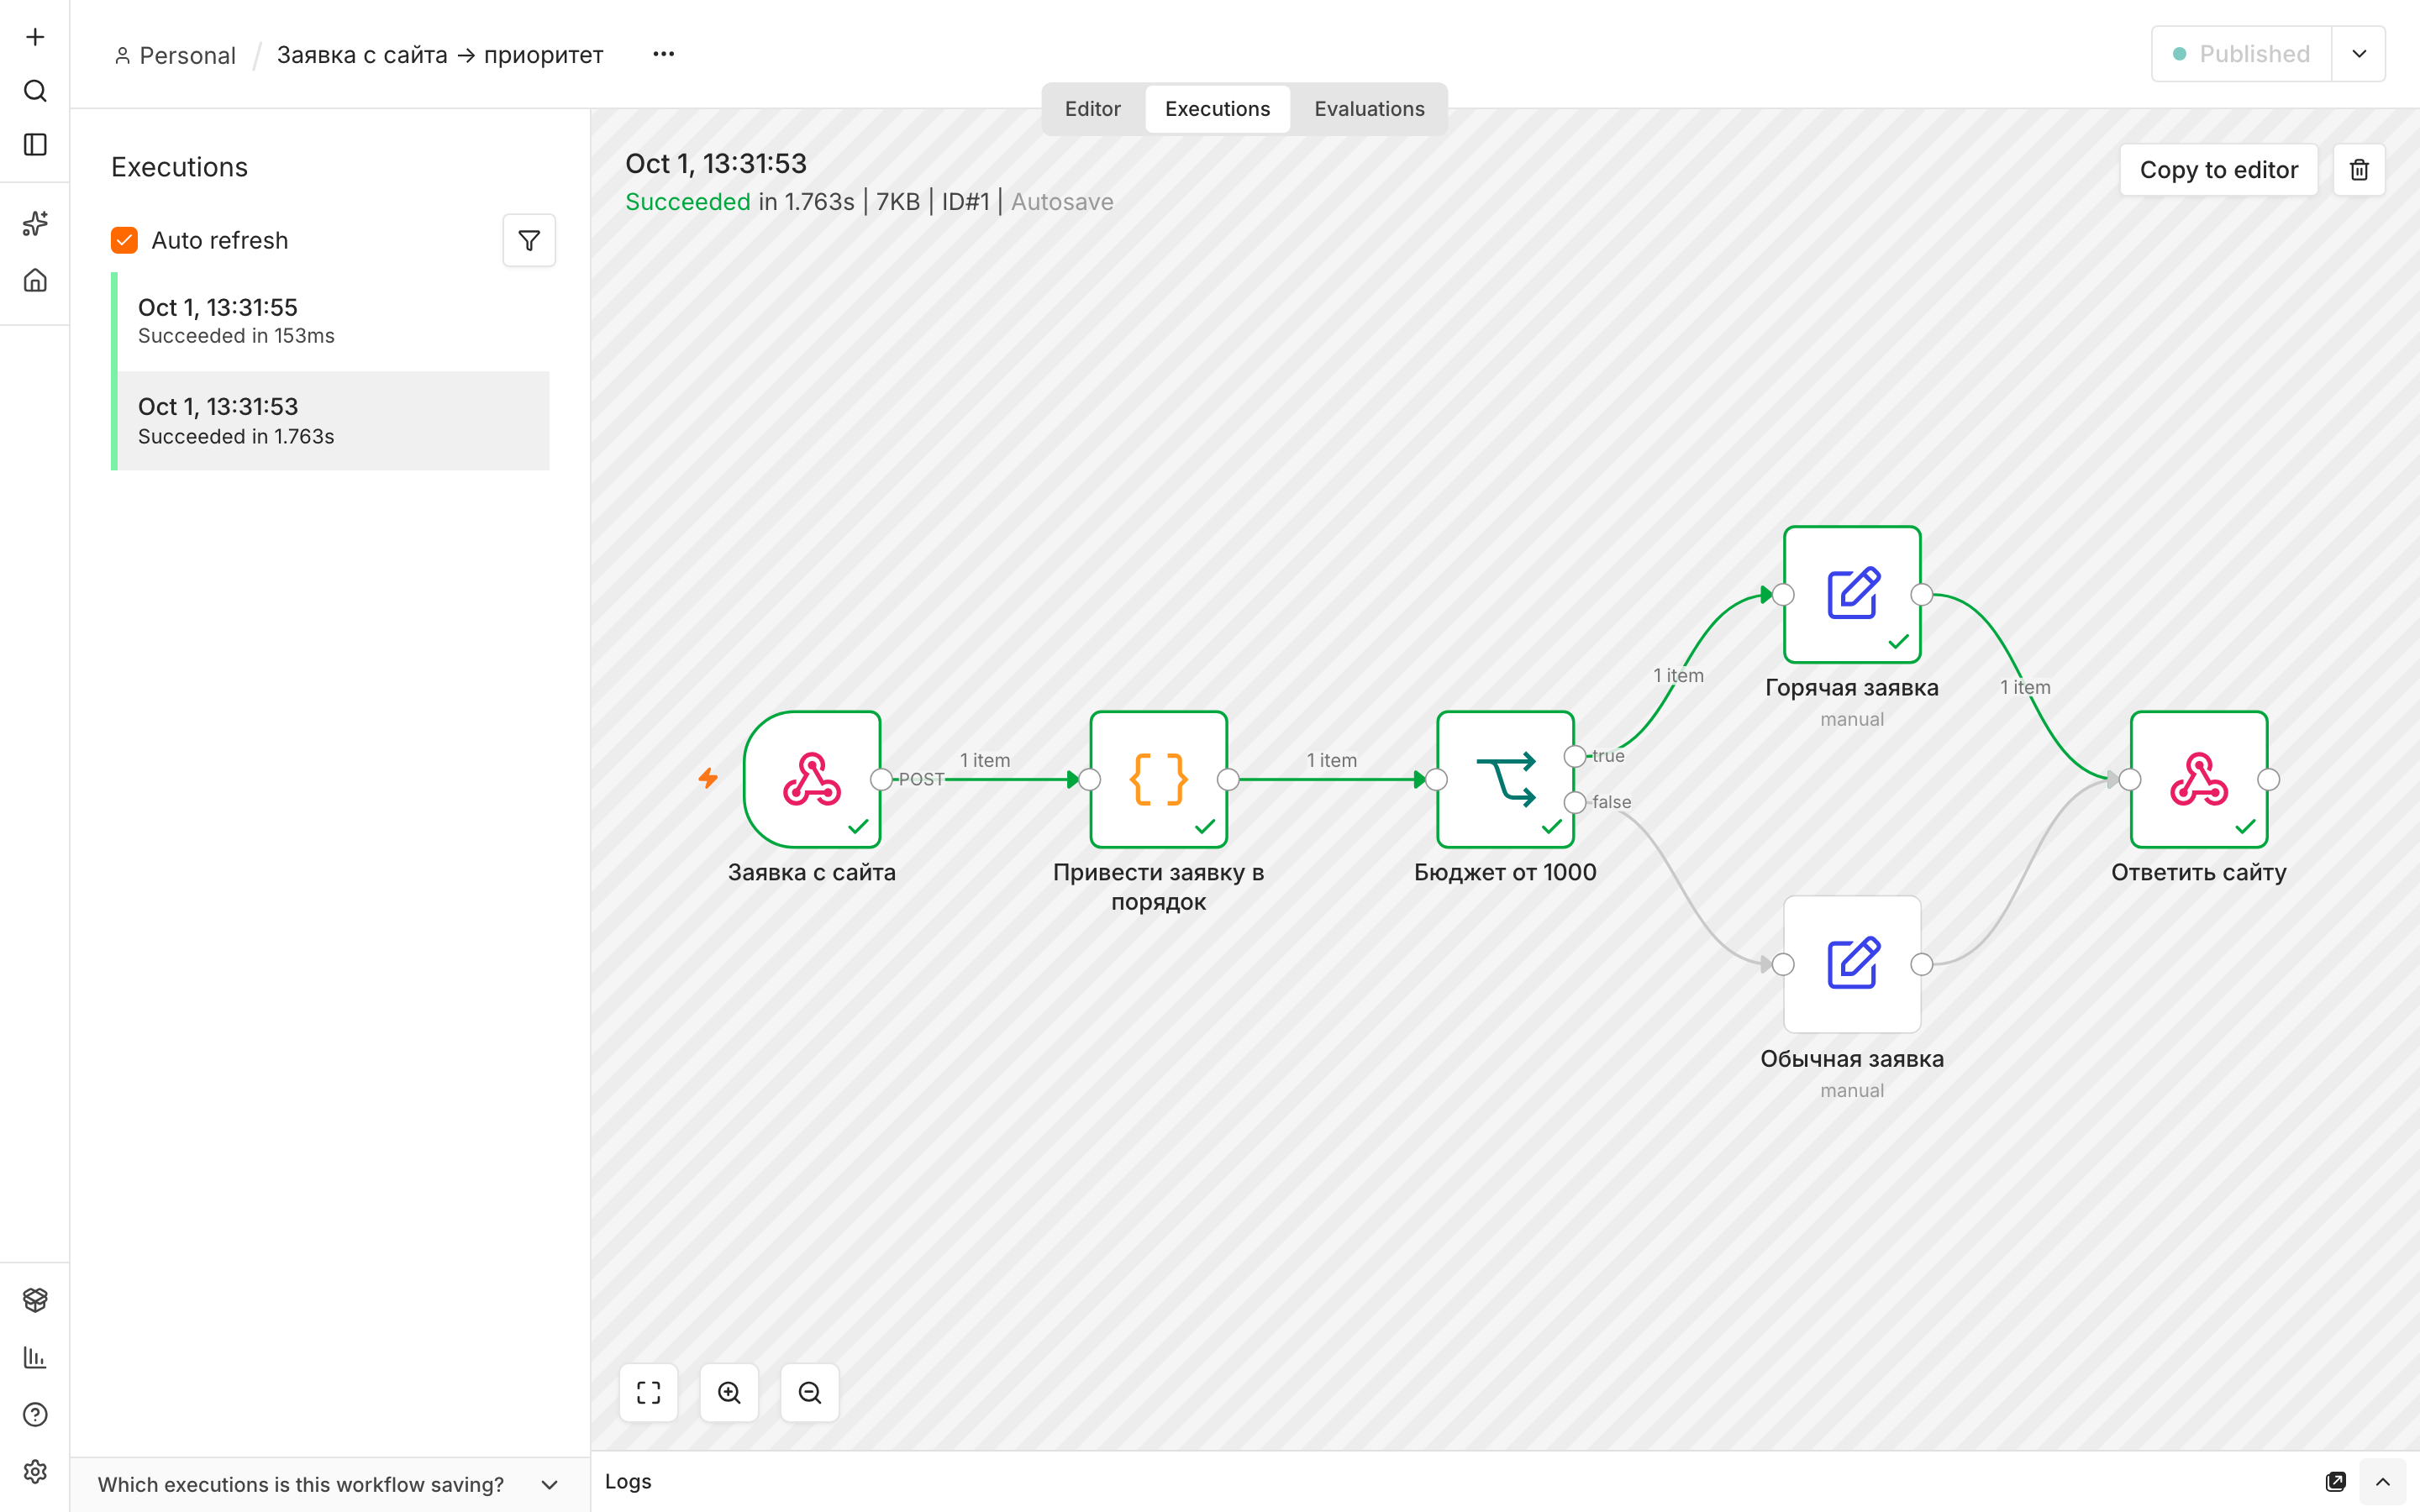Click the Copy to editor button
The height and width of the screenshot is (1512, 2420).
coord(2218,170)
